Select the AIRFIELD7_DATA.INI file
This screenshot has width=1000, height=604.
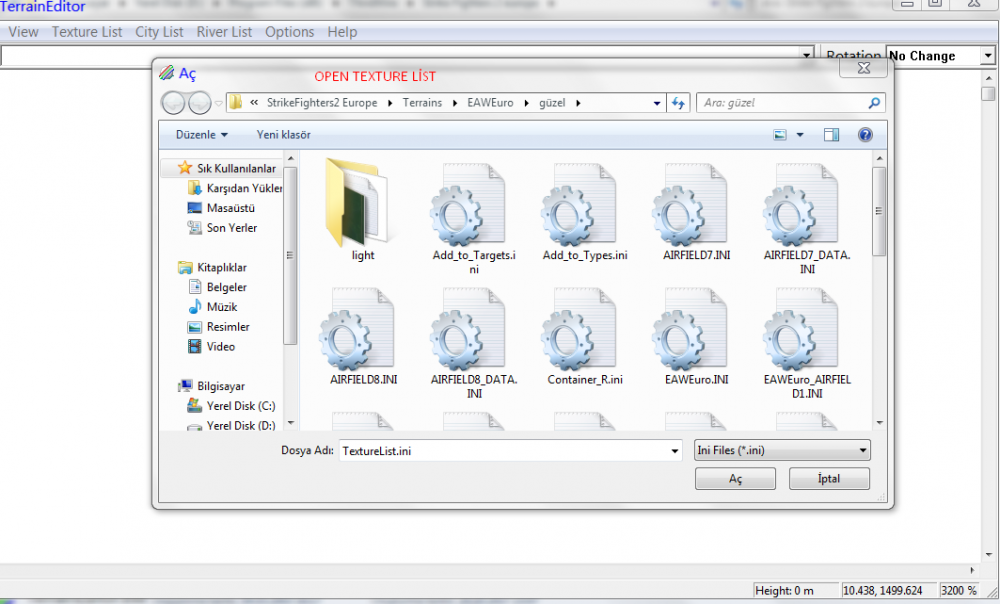[x=807, y=218]
